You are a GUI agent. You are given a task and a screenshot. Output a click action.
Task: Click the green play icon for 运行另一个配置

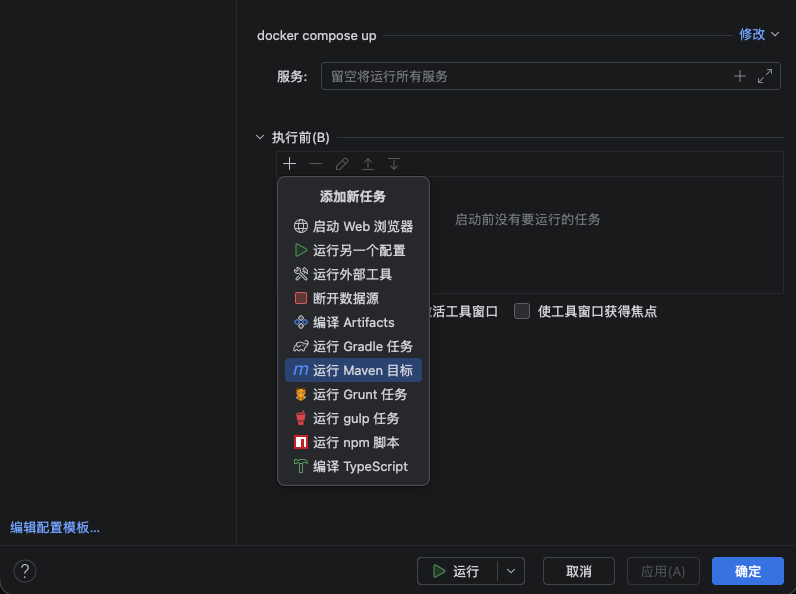pos(301,250)
